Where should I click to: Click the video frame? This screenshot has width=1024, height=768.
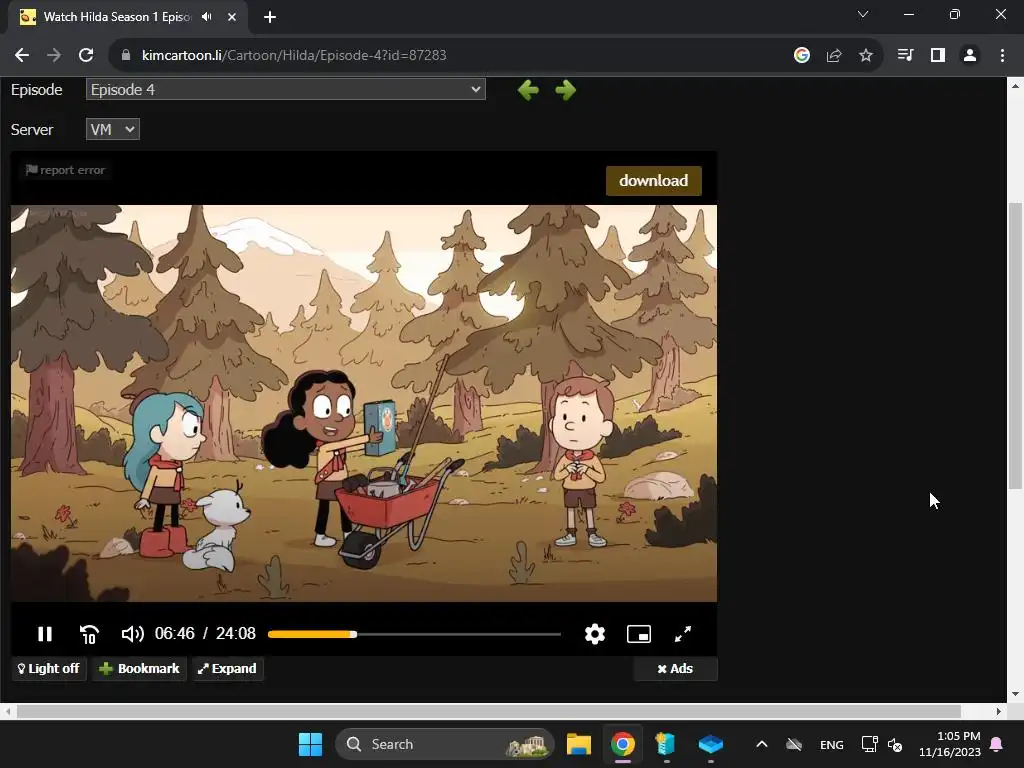(x=364, y=404)
